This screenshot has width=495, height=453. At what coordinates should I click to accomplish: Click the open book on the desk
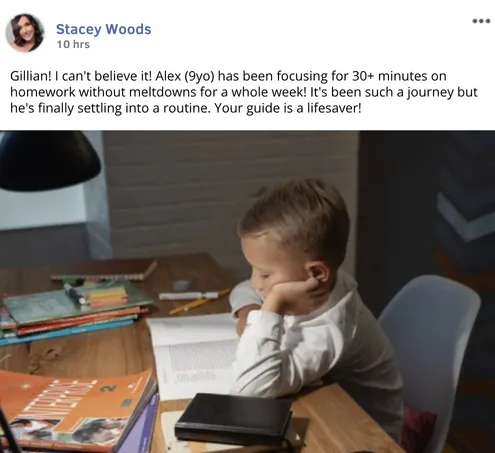point(193,355)
